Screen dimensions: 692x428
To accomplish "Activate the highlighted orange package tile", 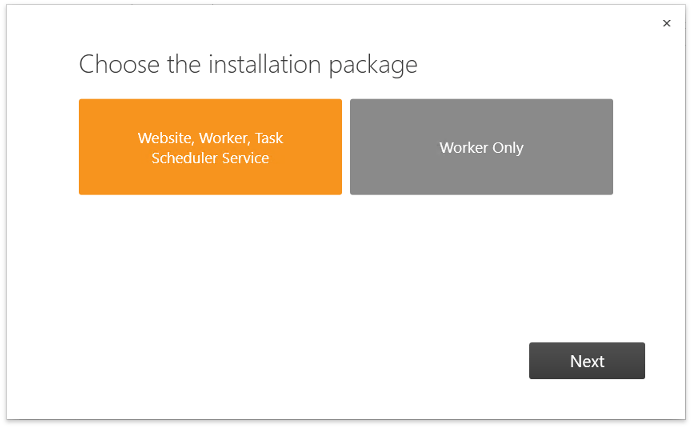I will 210,147.
